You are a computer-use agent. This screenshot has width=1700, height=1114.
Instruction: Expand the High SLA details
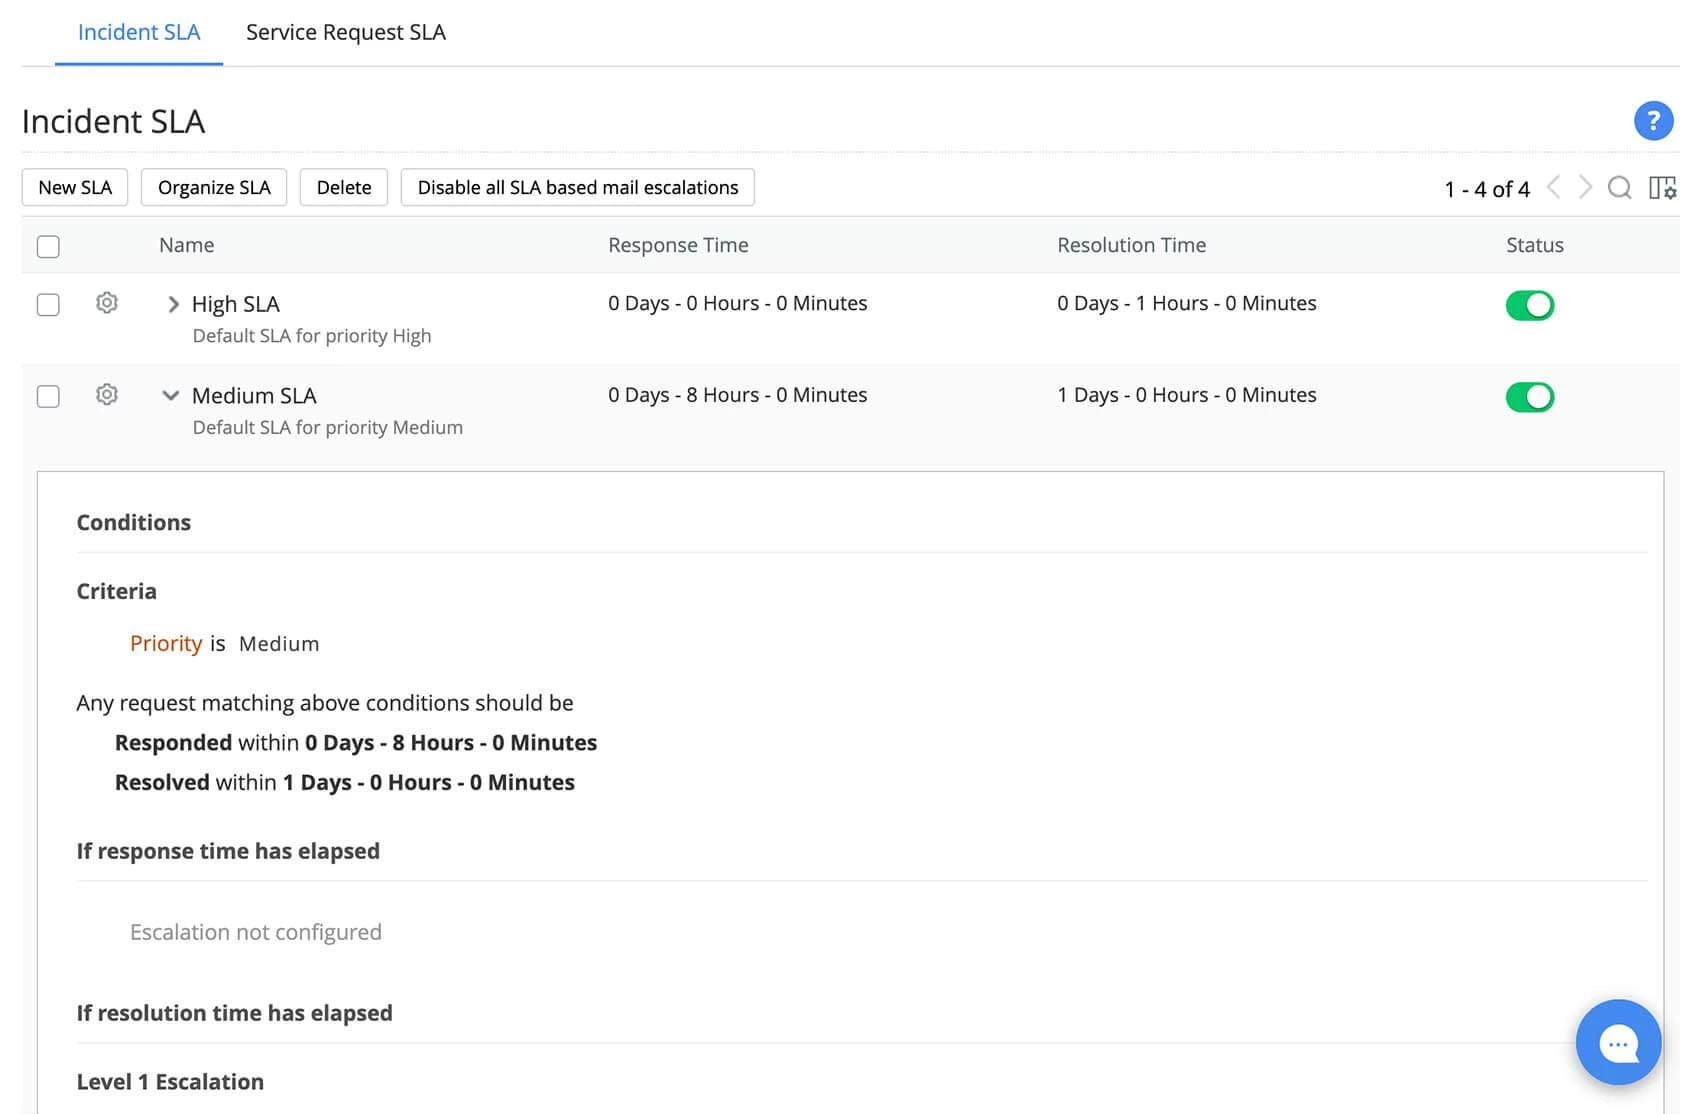173,305
